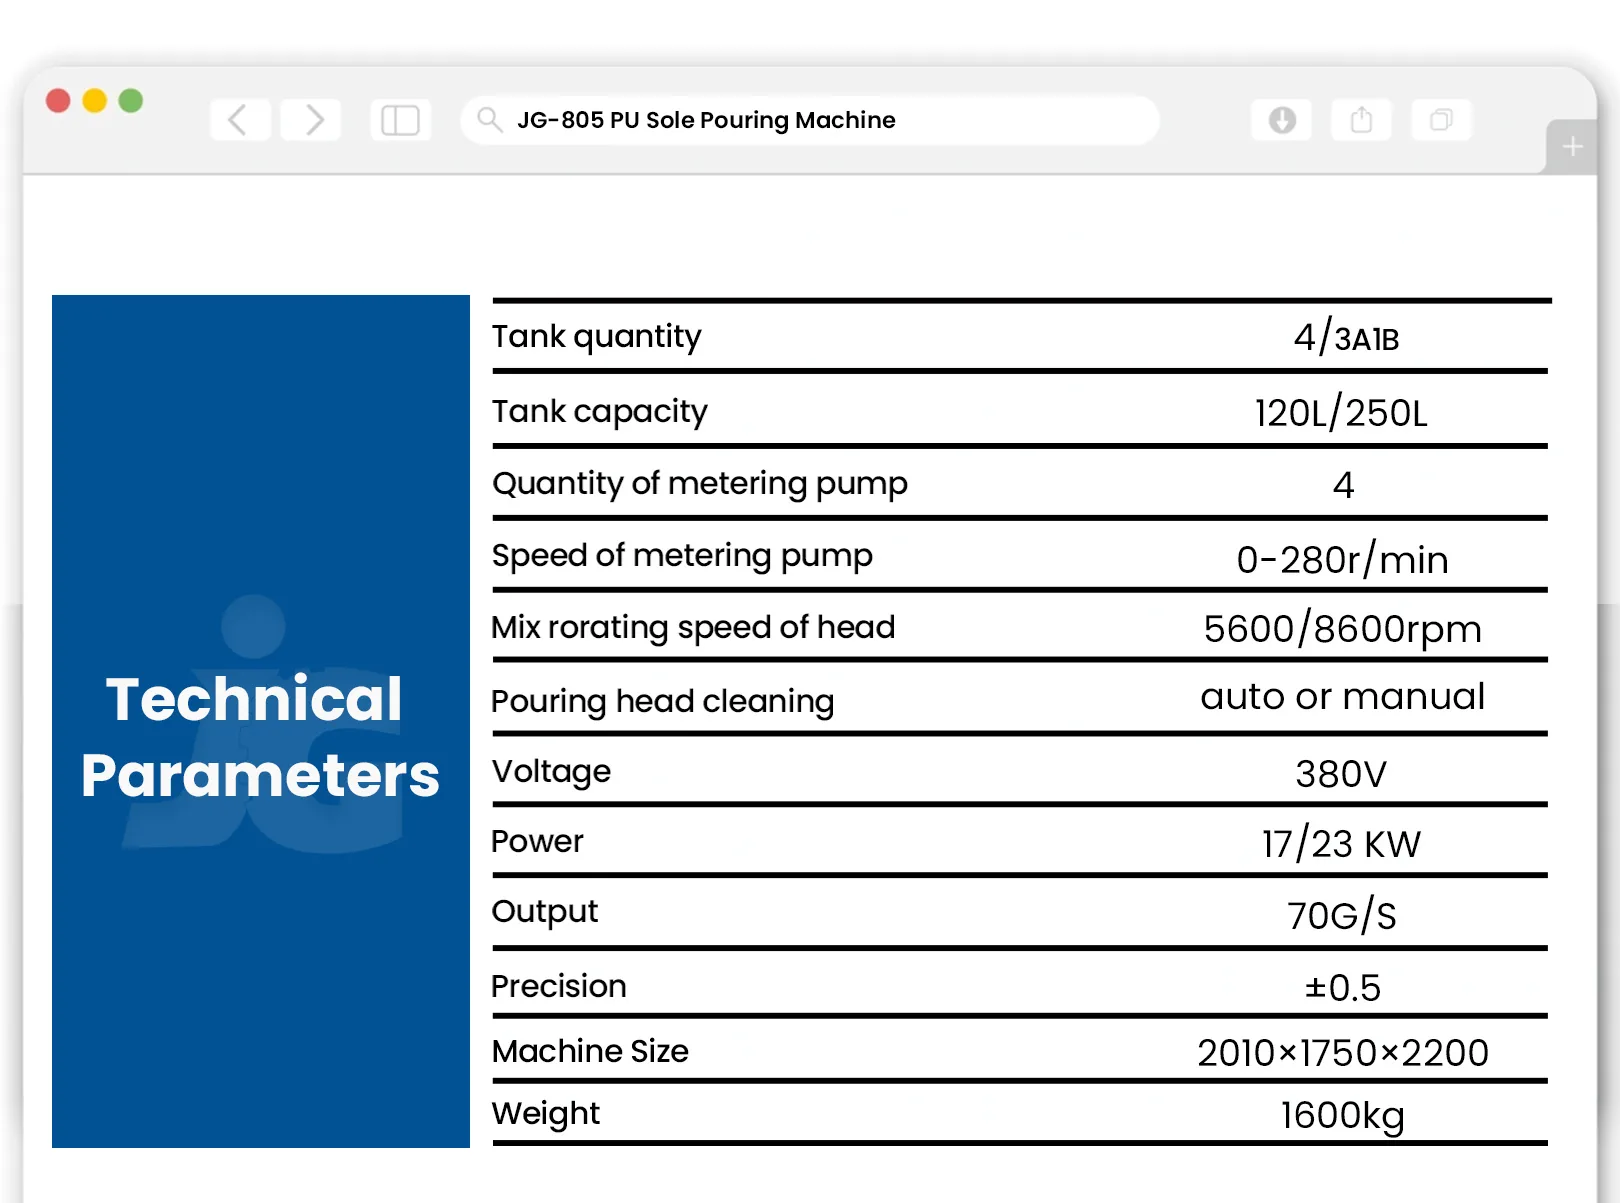Click the share icon
1620x1203 pixels.
[1361, 120]
